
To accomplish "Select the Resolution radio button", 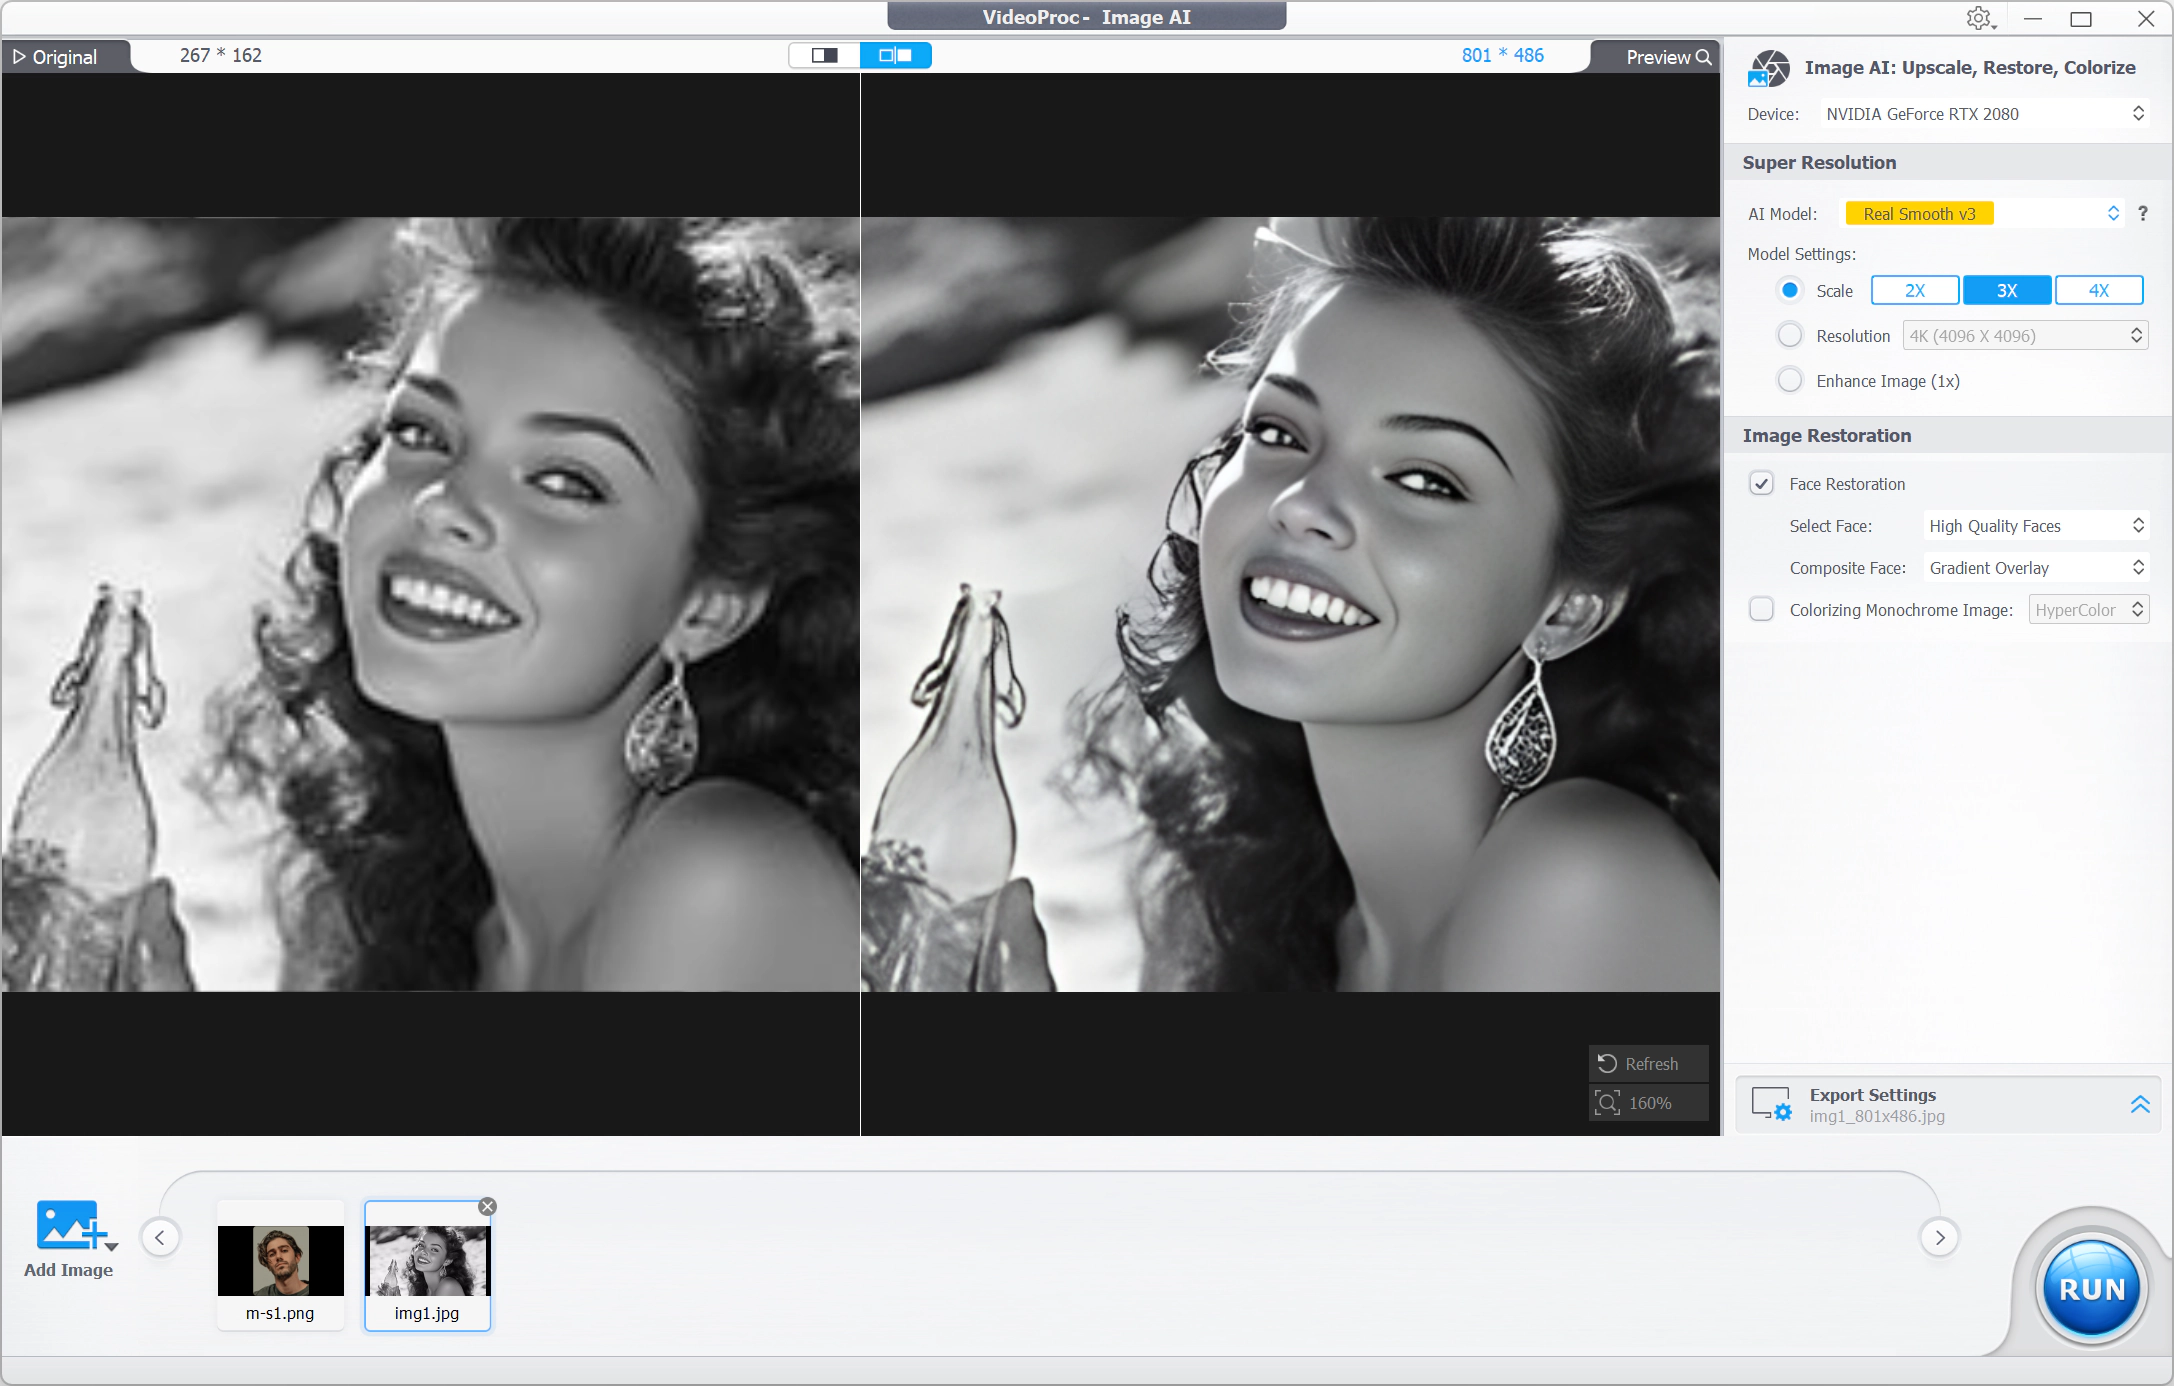I will coord(1789,335).
